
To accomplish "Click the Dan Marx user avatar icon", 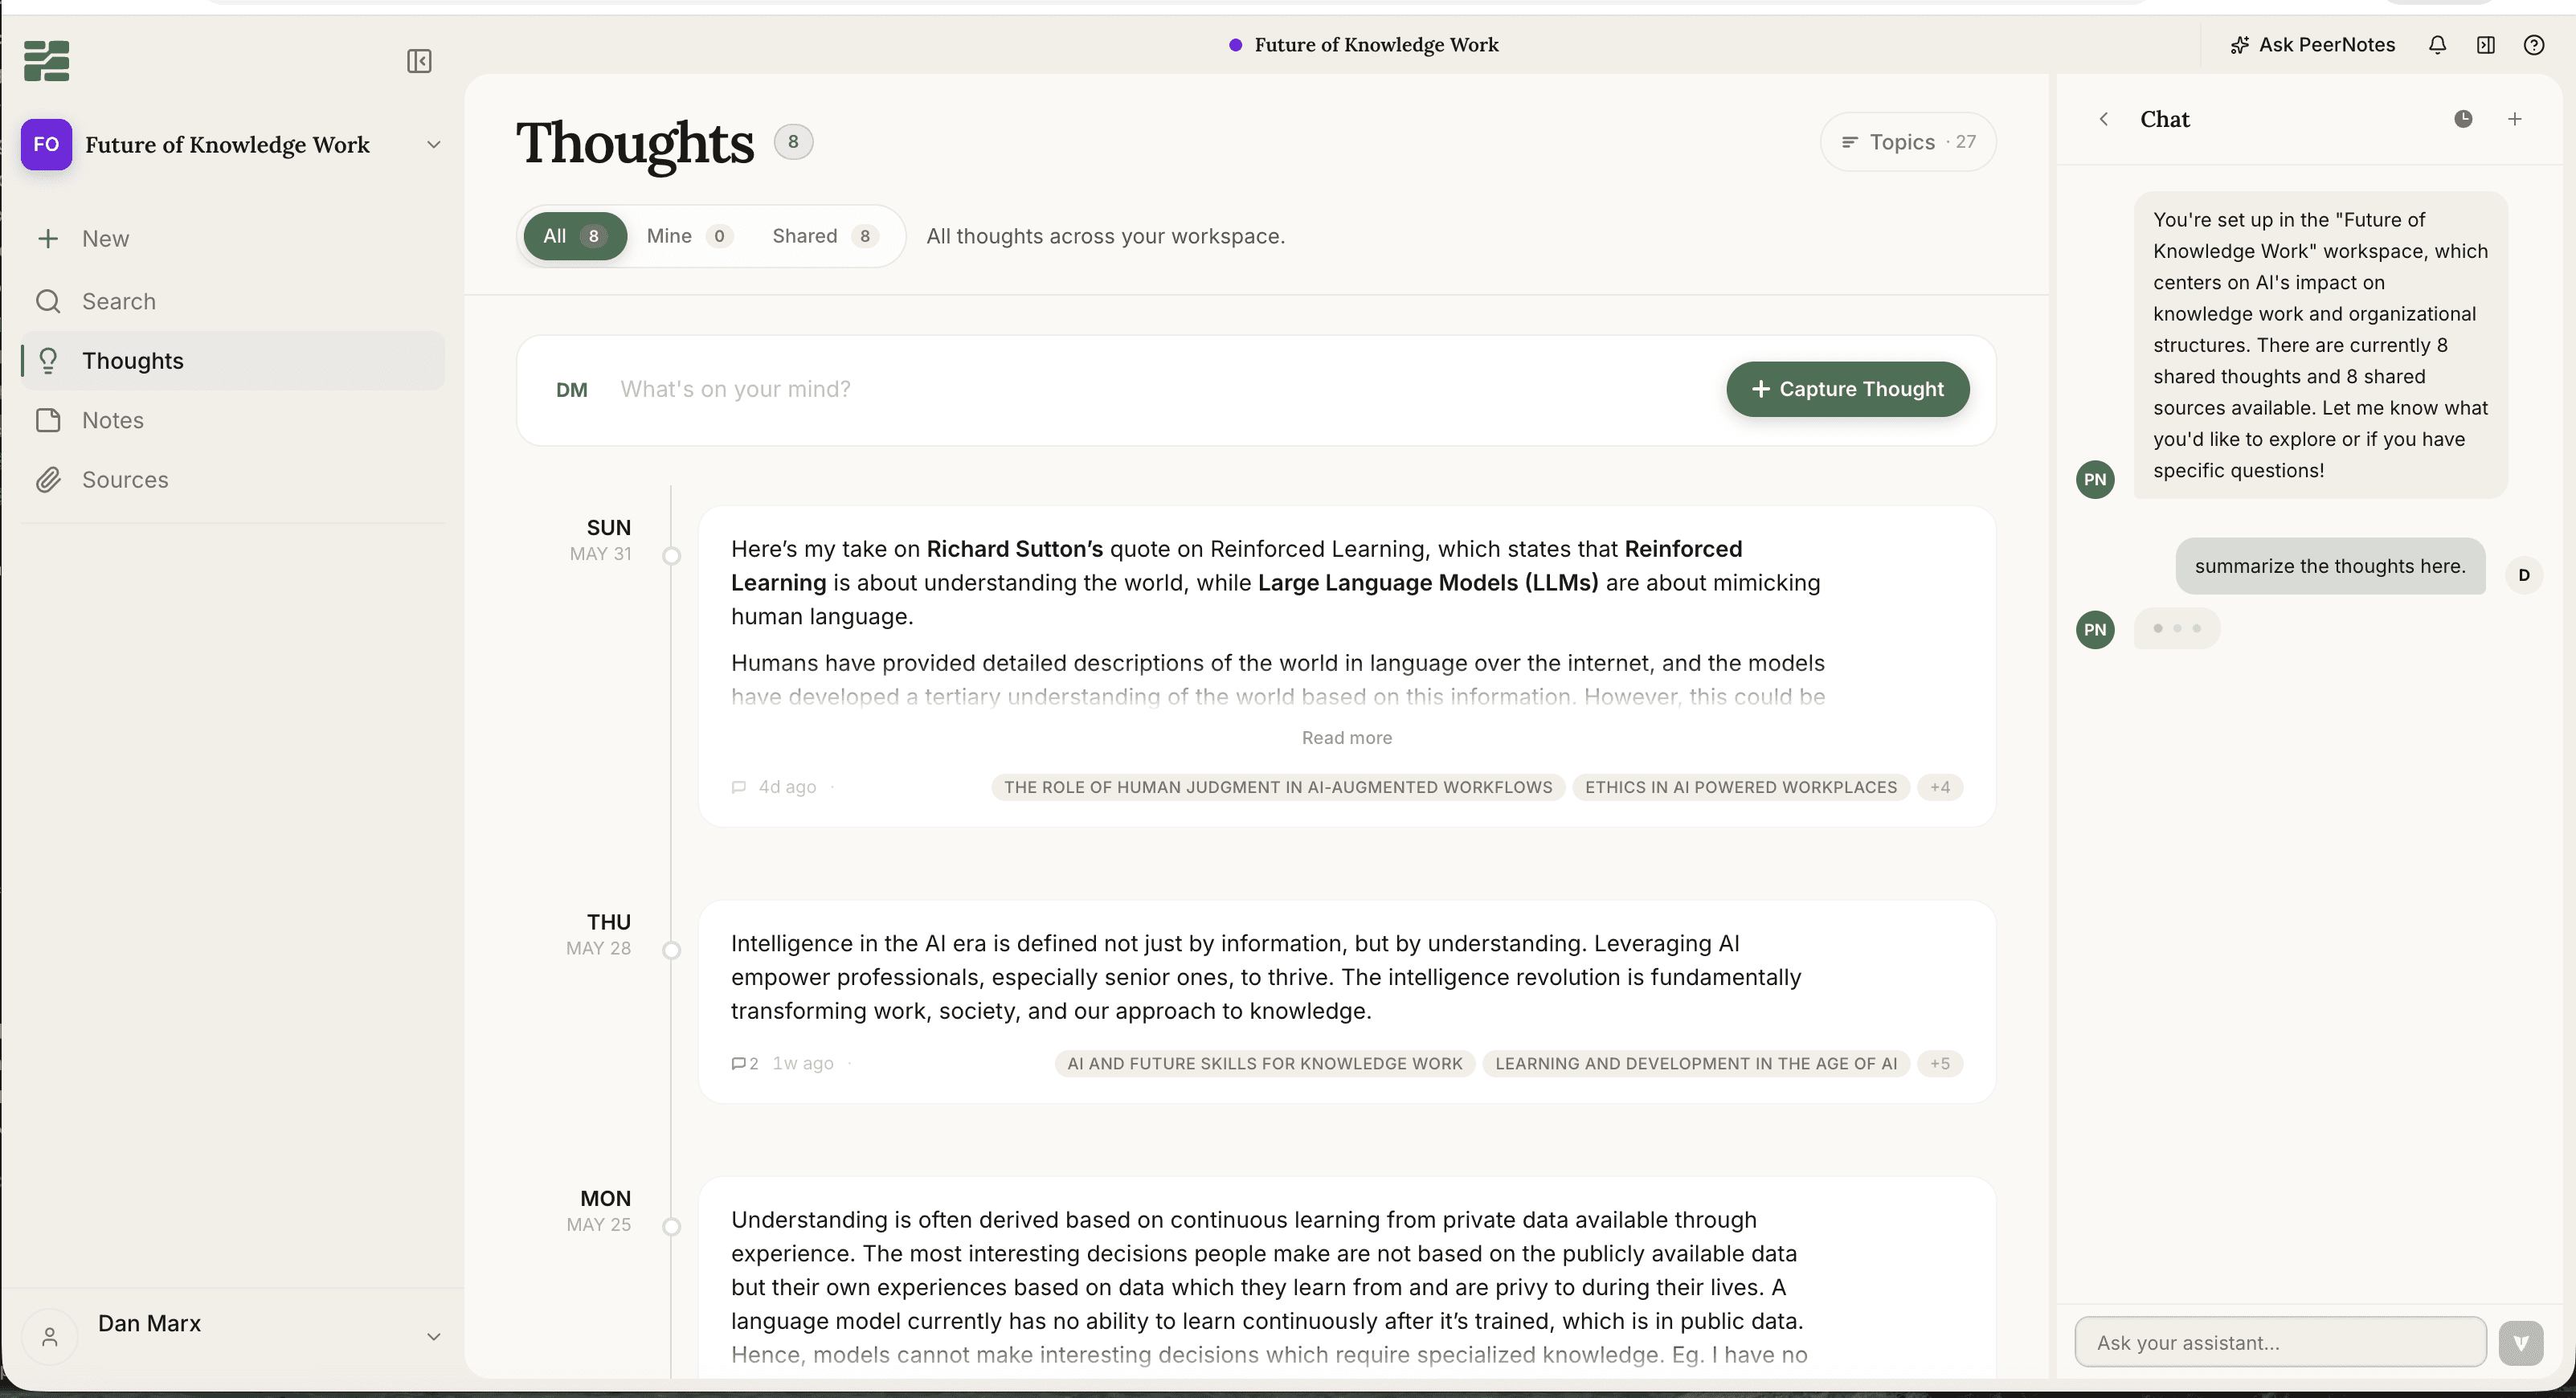I will [x=49, y=1337].
